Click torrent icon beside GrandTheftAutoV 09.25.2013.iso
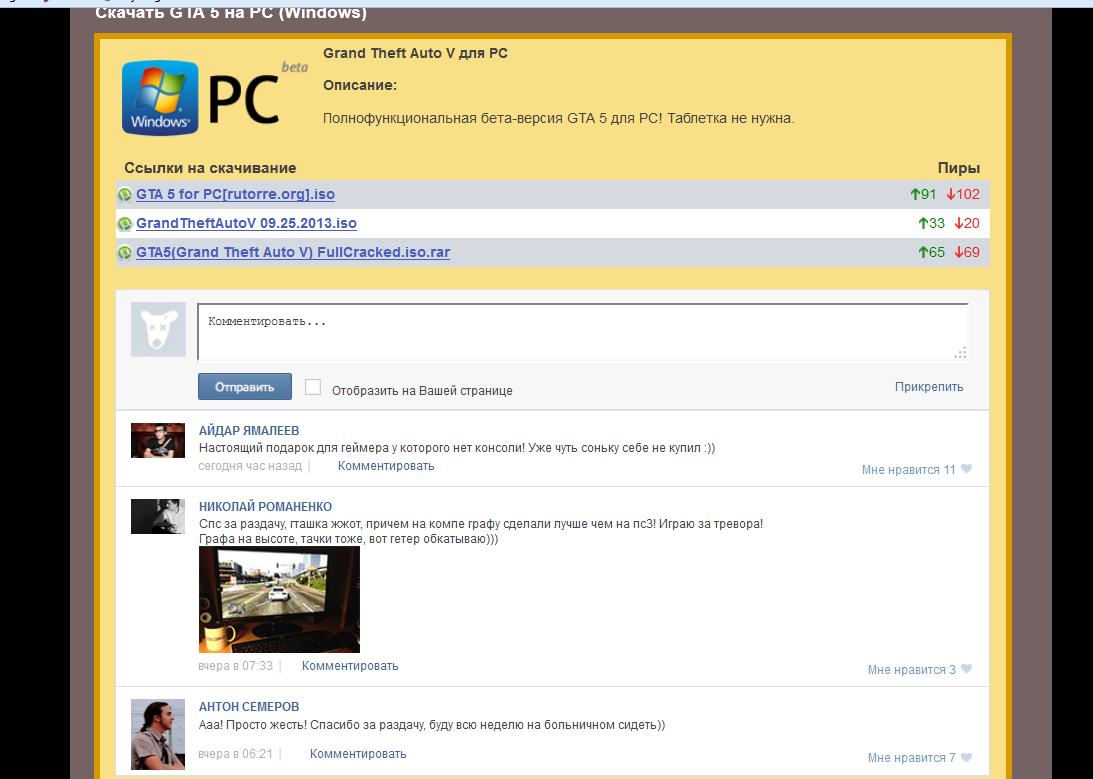The width and height of the screenshot is (1093, 779). (125, 224)
